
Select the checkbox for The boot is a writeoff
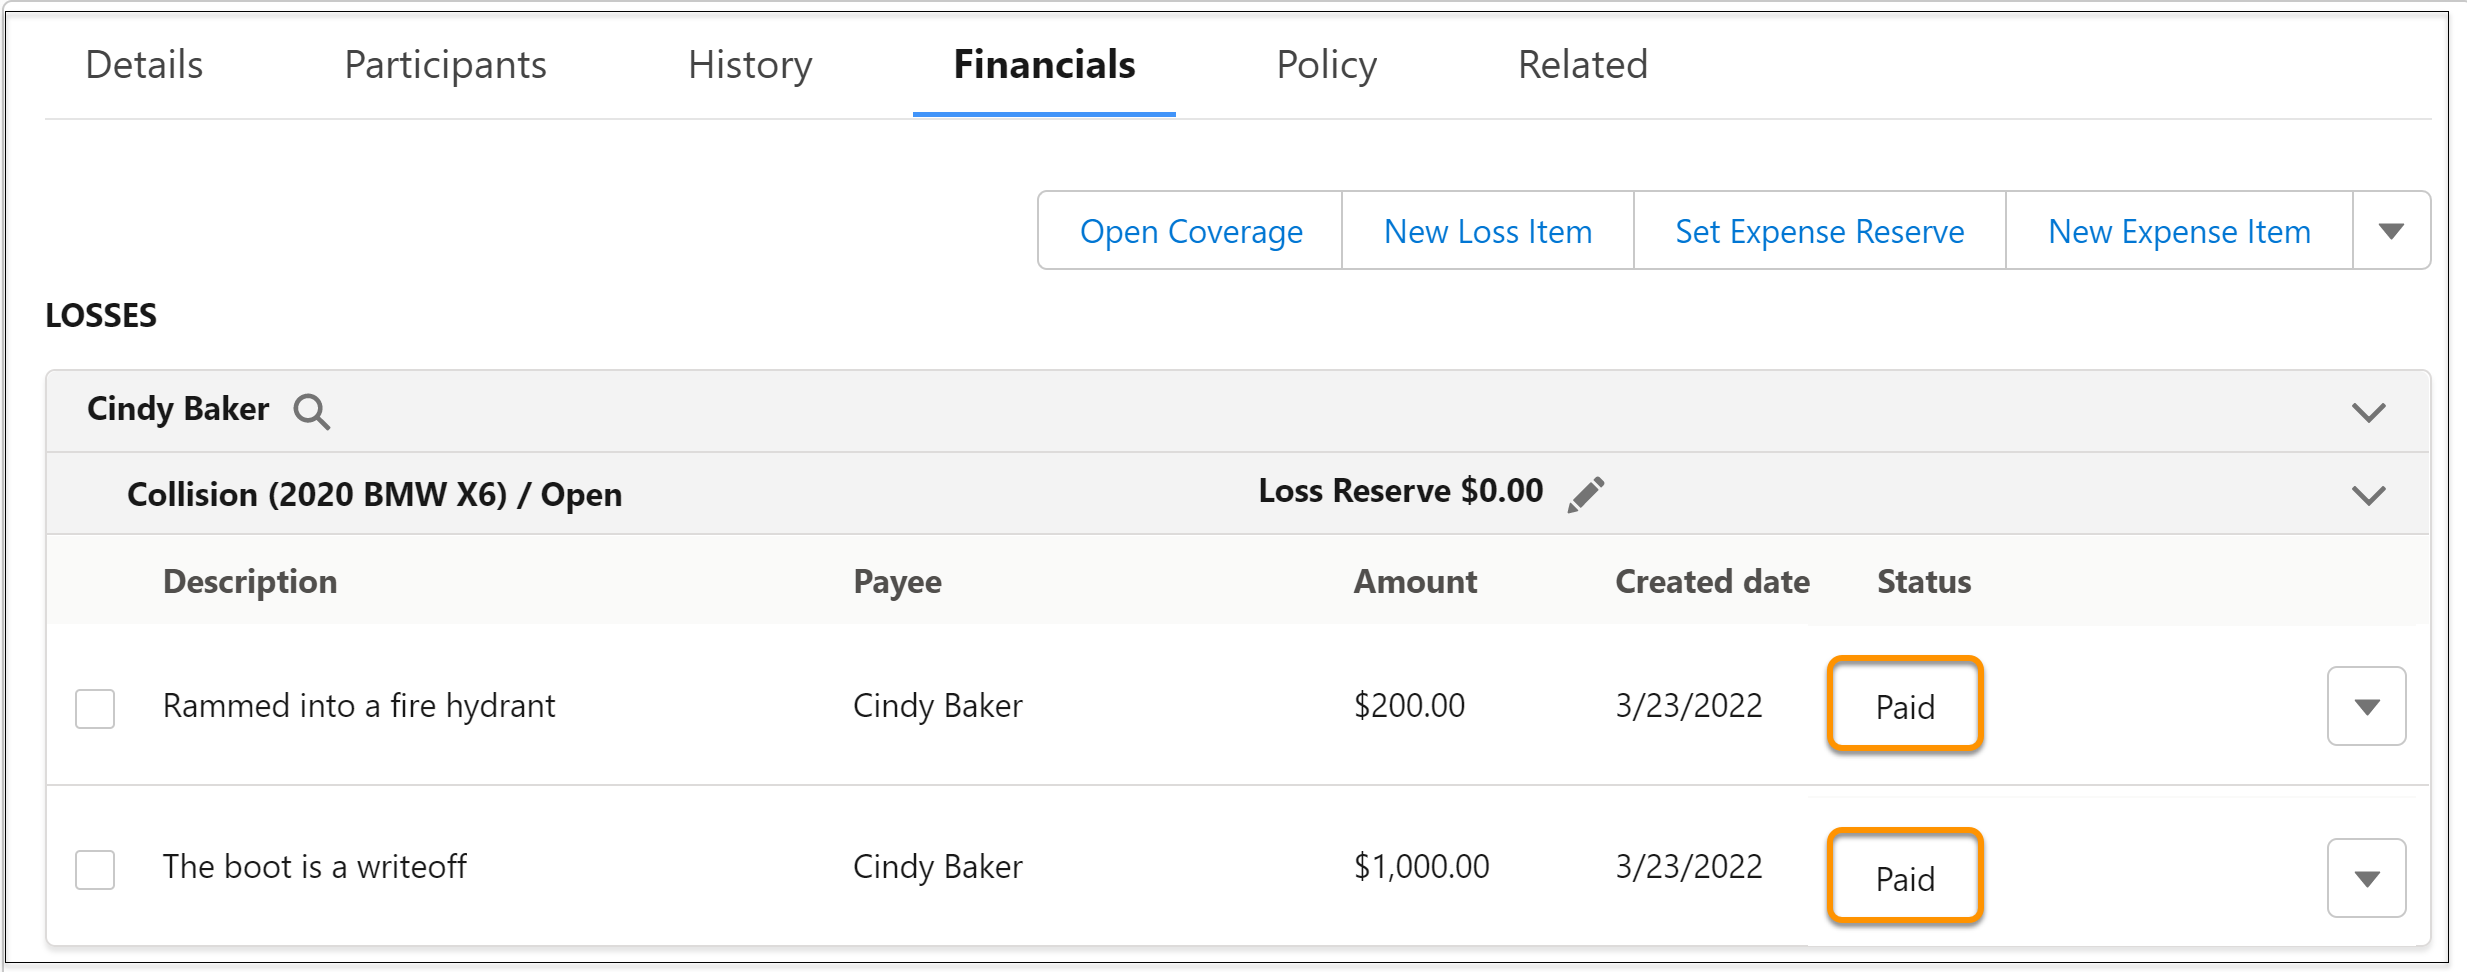tap(95, 869)
